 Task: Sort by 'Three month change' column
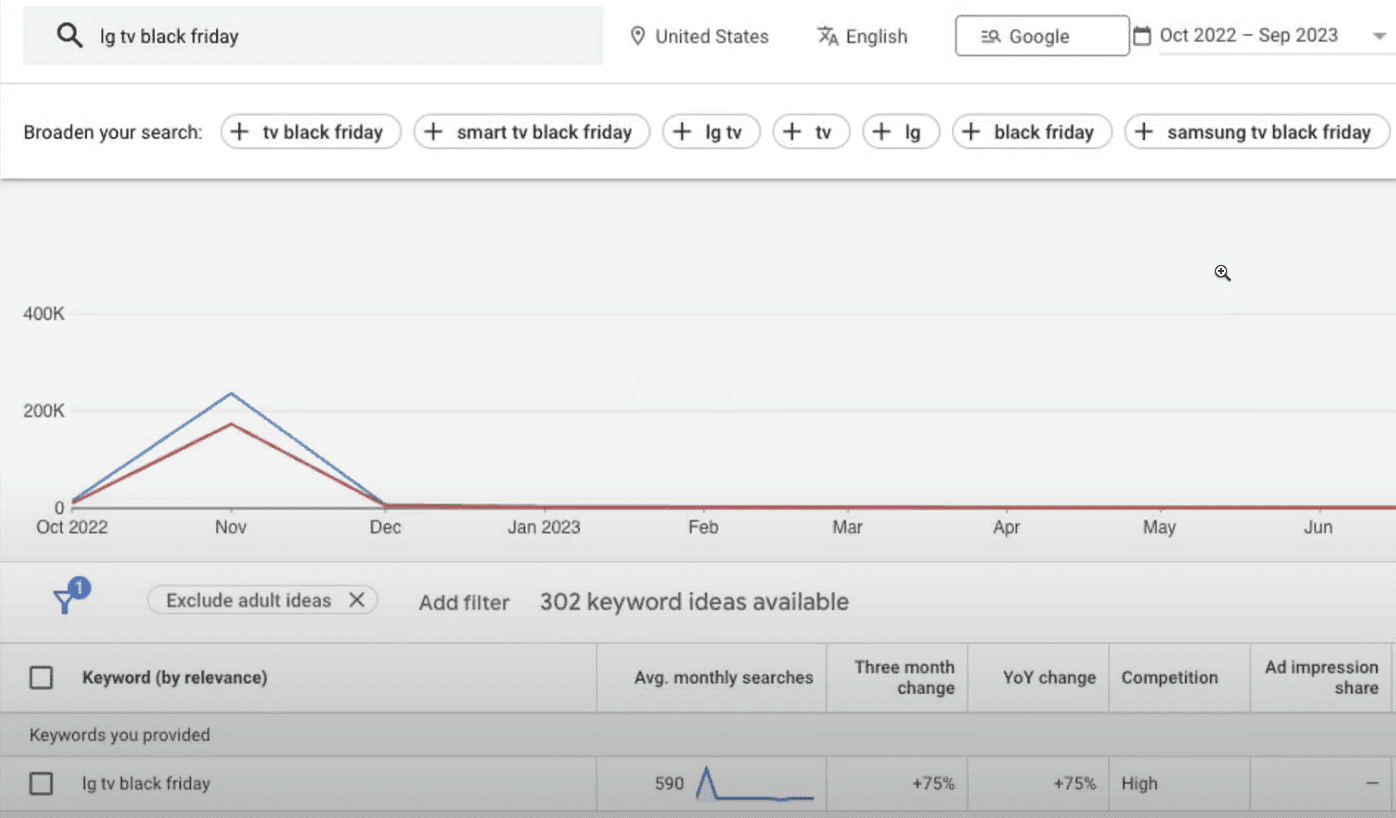904,677
